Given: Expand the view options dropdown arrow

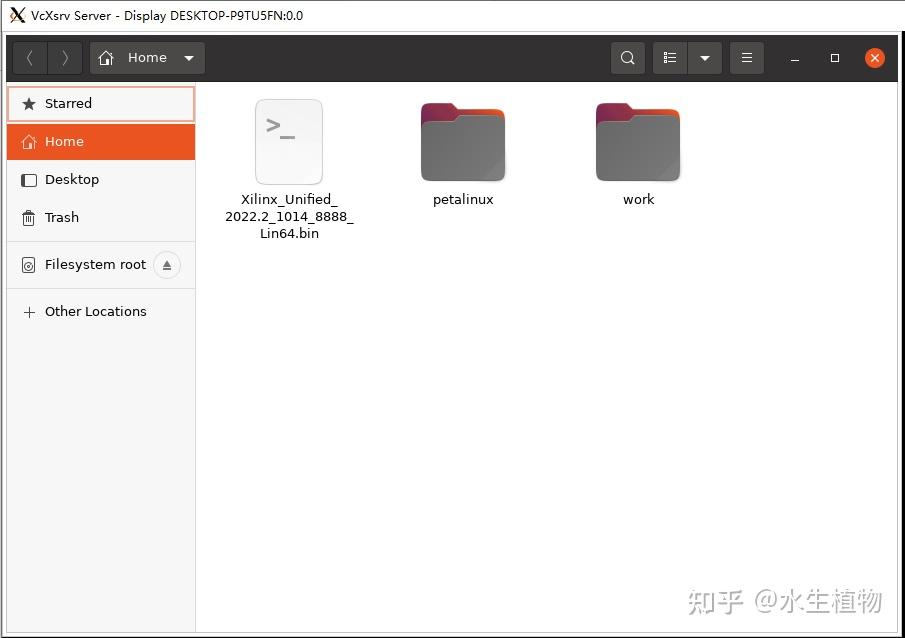Looking at the screenshot, I should point(705,57).
